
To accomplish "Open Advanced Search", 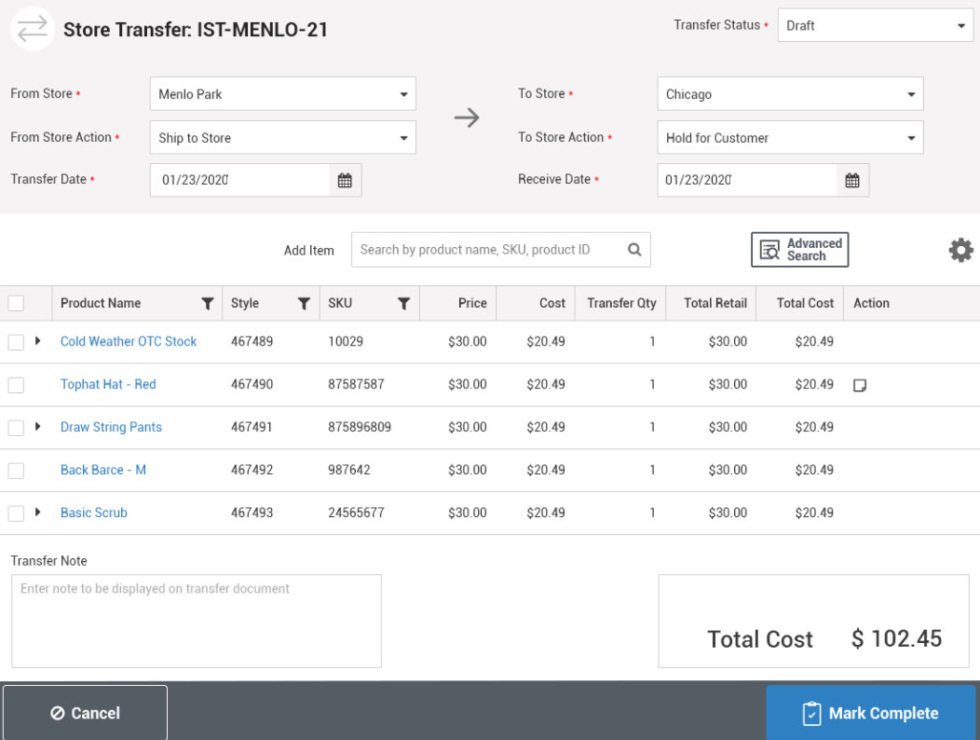I will 799,249.
